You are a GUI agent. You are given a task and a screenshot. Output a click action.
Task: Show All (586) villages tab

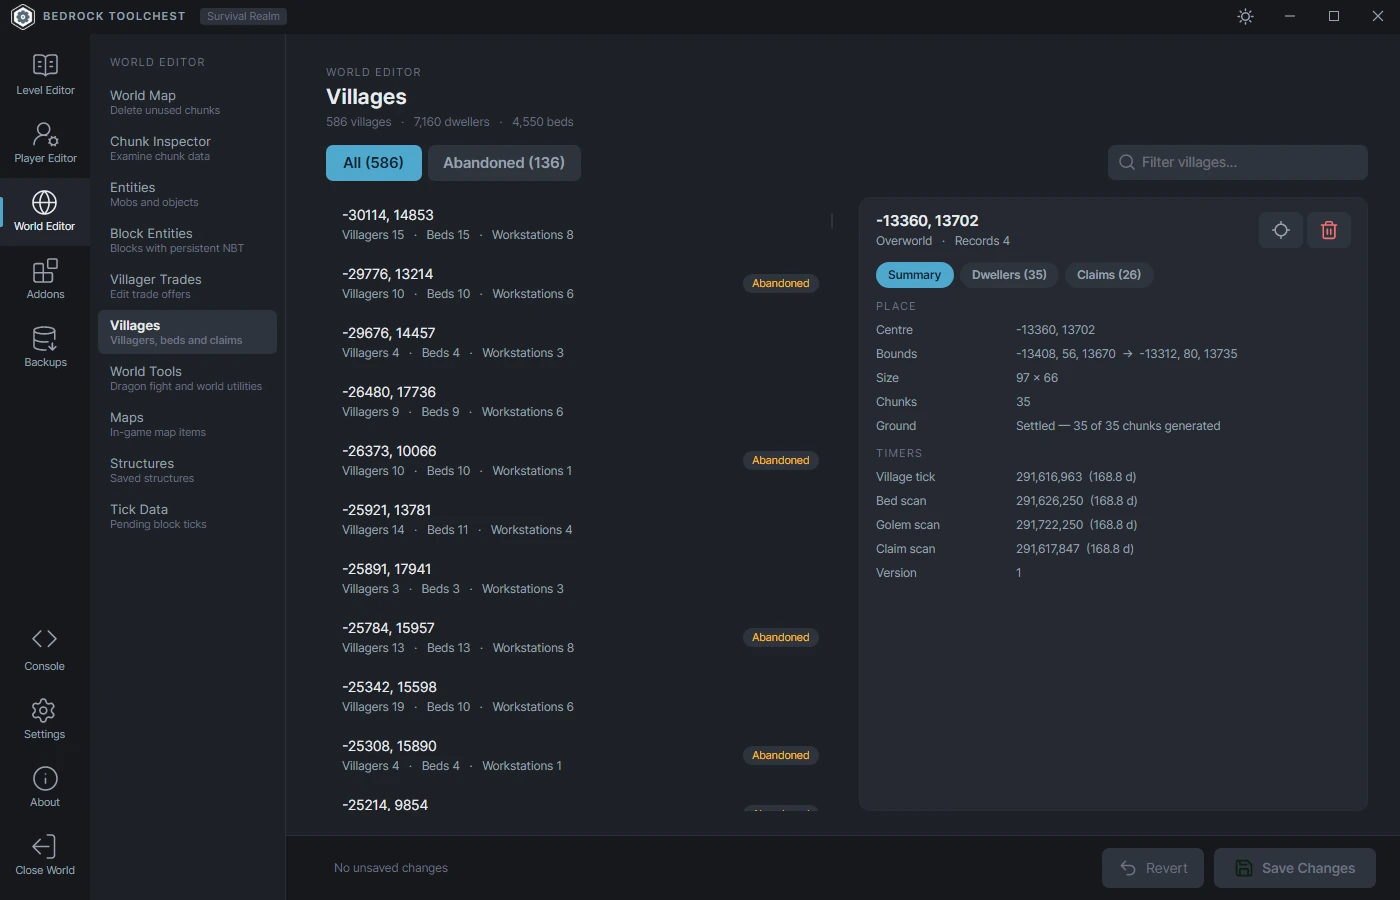tap(374, 163)
